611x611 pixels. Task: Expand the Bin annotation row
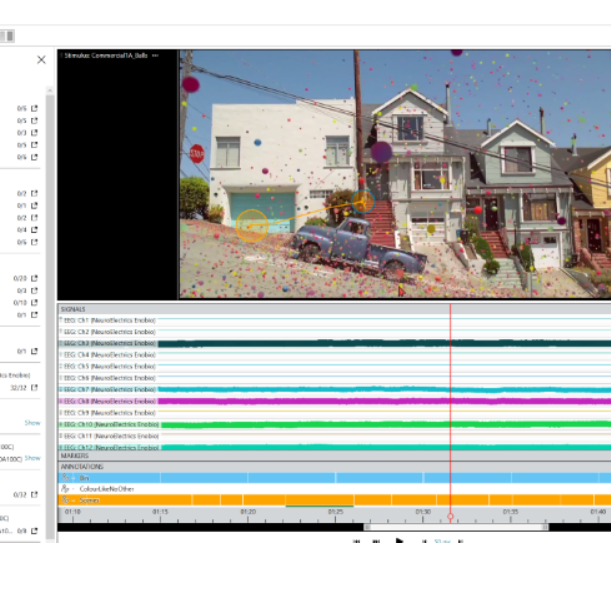[73, 478]
